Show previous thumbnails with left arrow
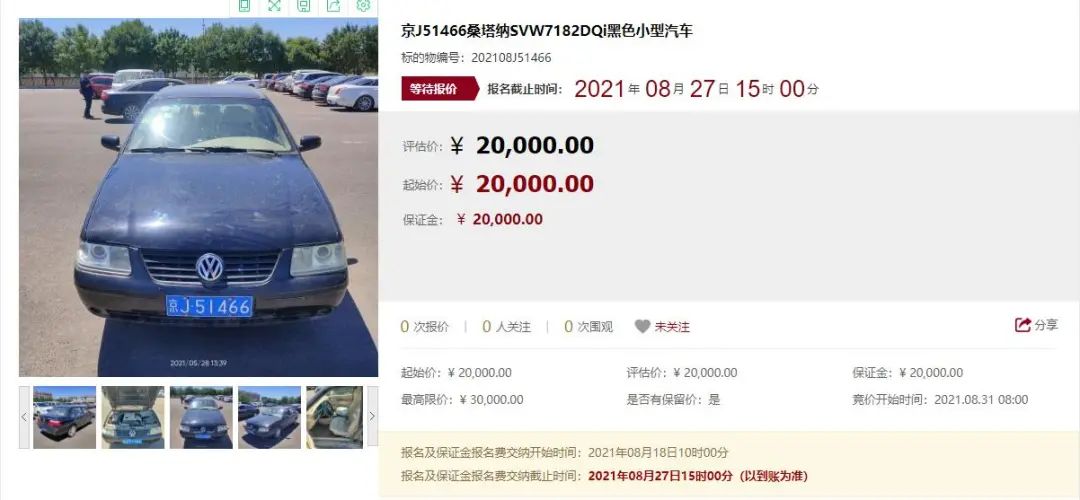The width and height of the screenshot is (1080, 500). pyautogui.click(x=24, y=417)
